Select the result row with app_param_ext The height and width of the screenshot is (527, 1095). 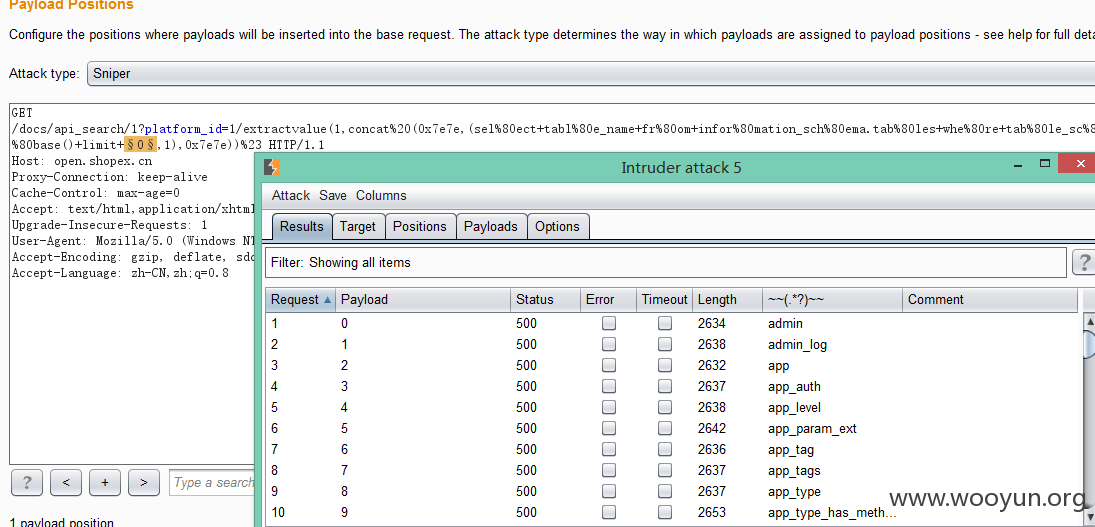[x=672, y=428]
